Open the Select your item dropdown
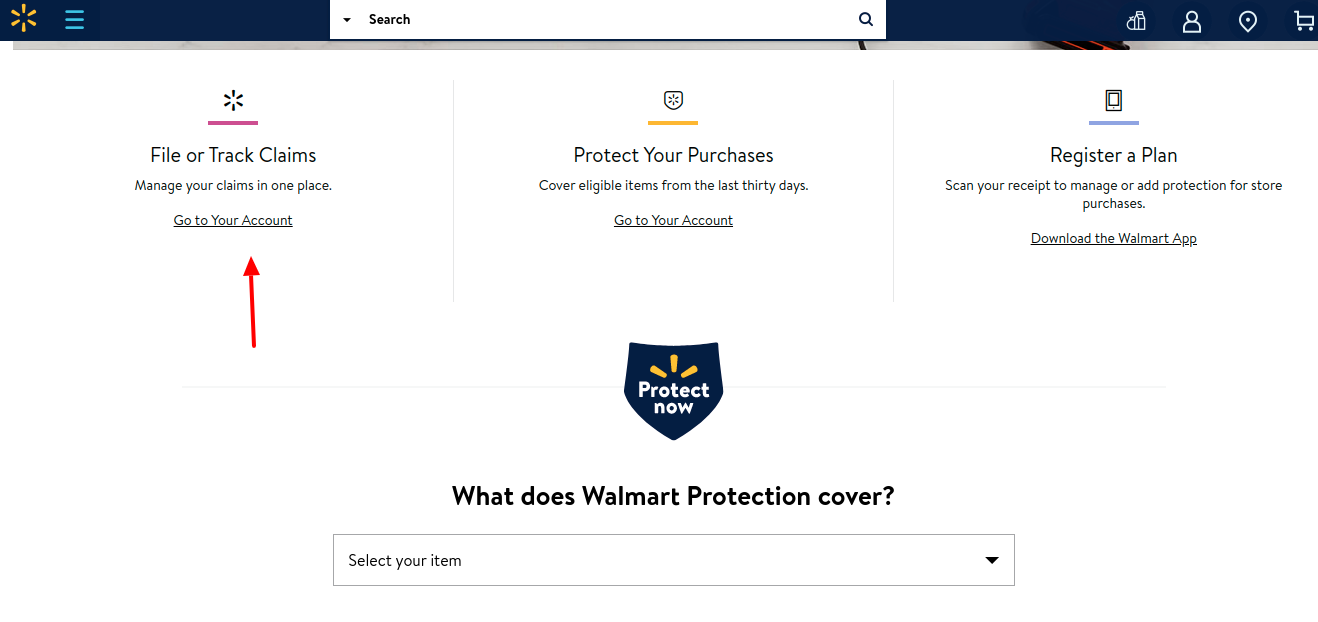 click(x=673, y=560)
